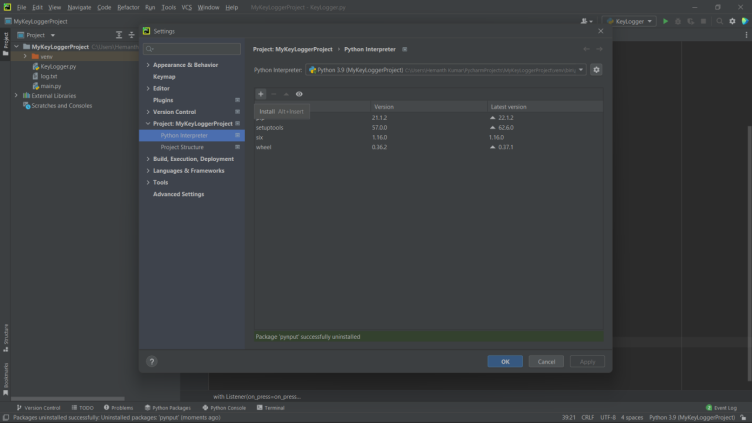Toggle show early releases eye icon

click(x=299, y=94)
